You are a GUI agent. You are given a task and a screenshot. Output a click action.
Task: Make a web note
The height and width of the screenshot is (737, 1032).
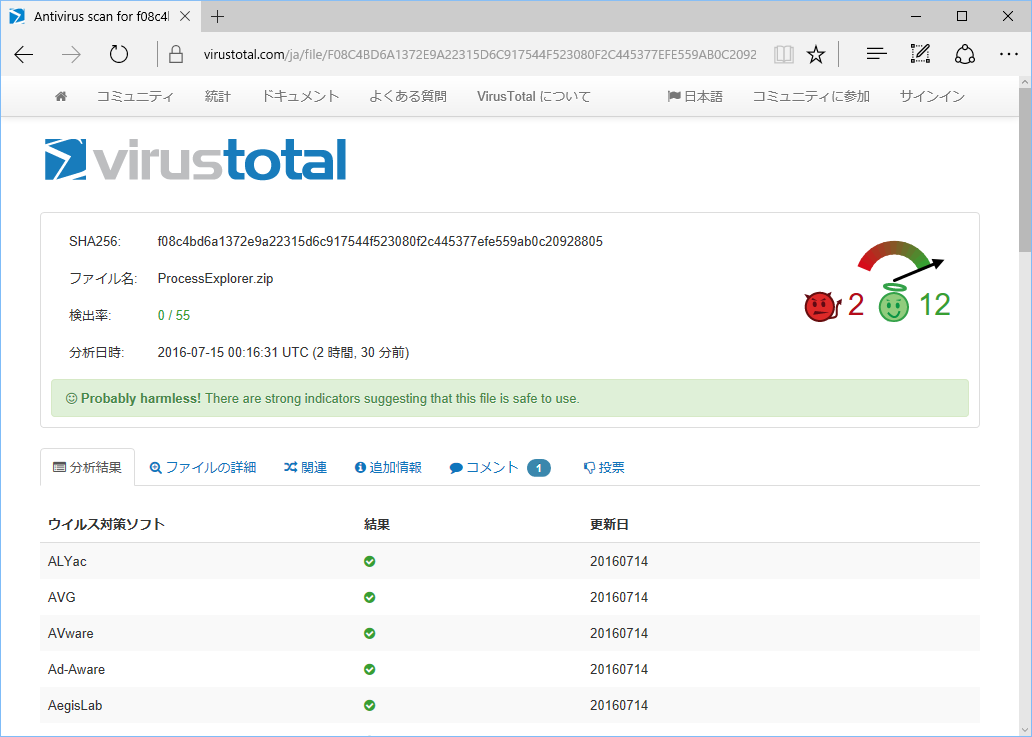point(920,54)
